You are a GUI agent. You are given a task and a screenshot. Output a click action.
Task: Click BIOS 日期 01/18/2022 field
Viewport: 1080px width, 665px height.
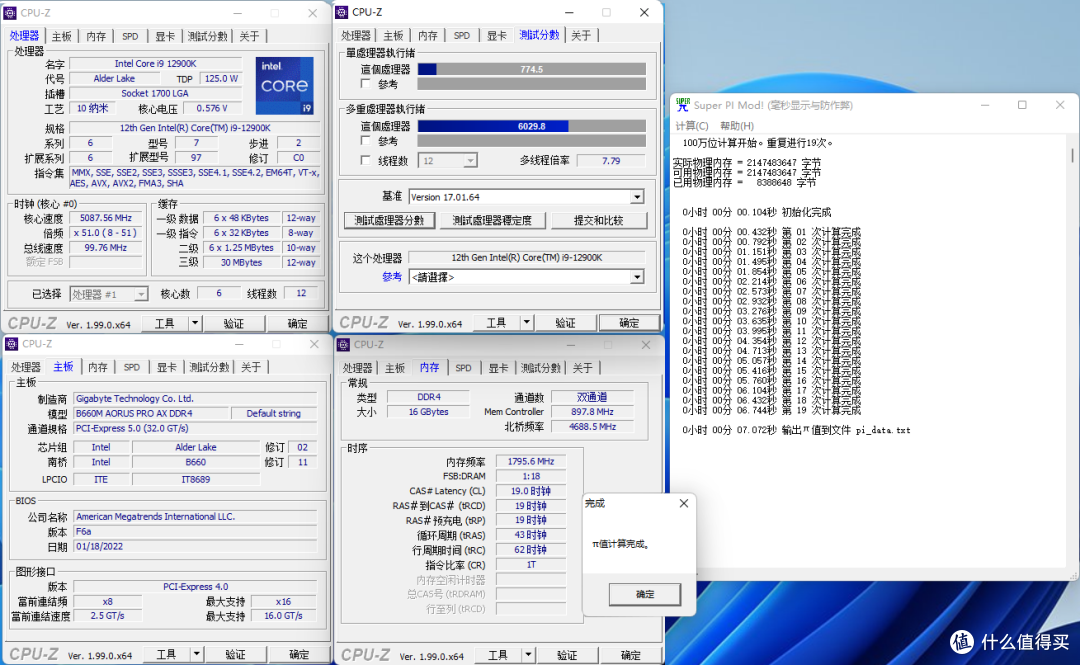tap(195, 546)
